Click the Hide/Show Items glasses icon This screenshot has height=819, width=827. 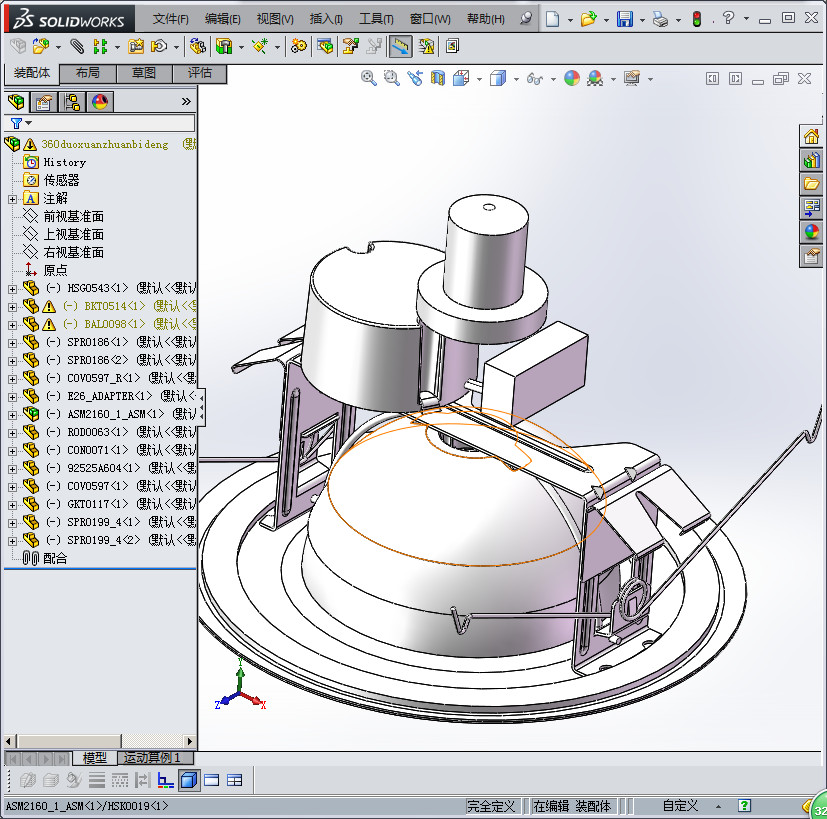click(535, 79)
